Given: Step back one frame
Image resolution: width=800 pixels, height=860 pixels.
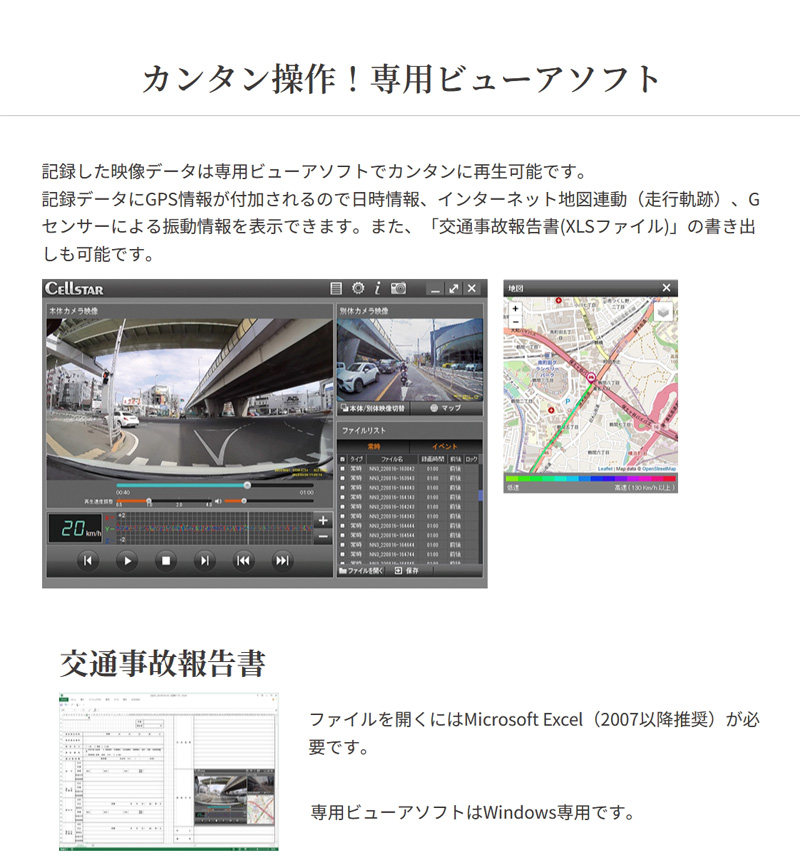Looking at the screenshot, I should pyautogui.click(x=88, y=561).
